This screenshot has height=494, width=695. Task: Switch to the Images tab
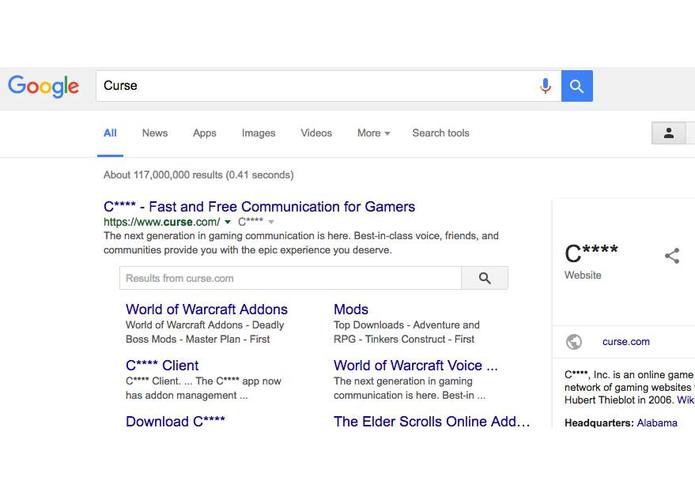[x=258, y=133]
